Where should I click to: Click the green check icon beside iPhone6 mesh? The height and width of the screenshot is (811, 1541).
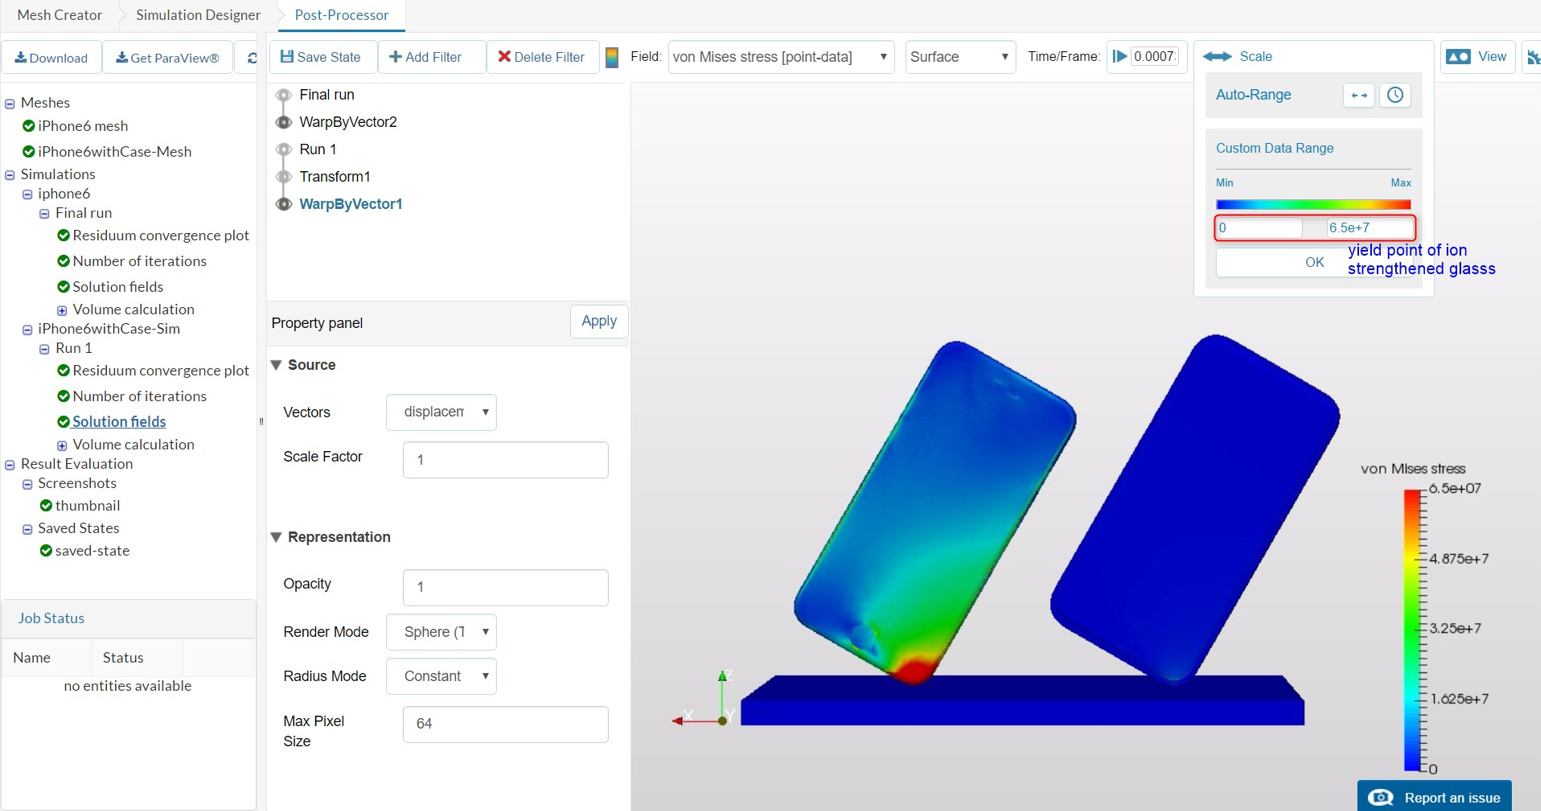pyautogui.click(x=28, y=126)
